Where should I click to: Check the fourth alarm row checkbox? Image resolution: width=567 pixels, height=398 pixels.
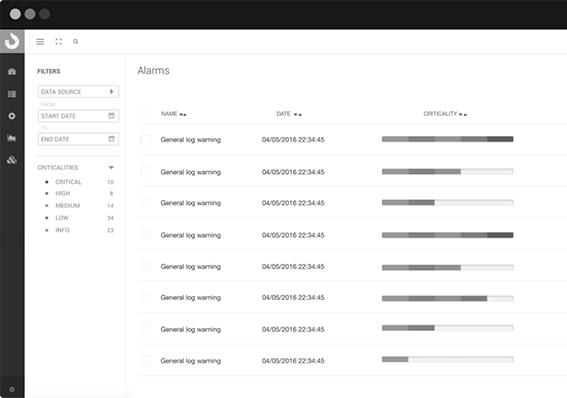pos(146,235)
